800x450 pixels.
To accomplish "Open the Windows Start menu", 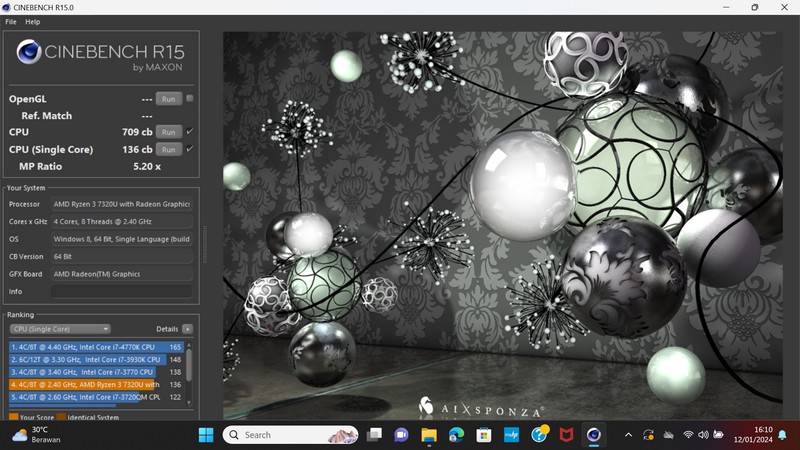I will (205, 435).
